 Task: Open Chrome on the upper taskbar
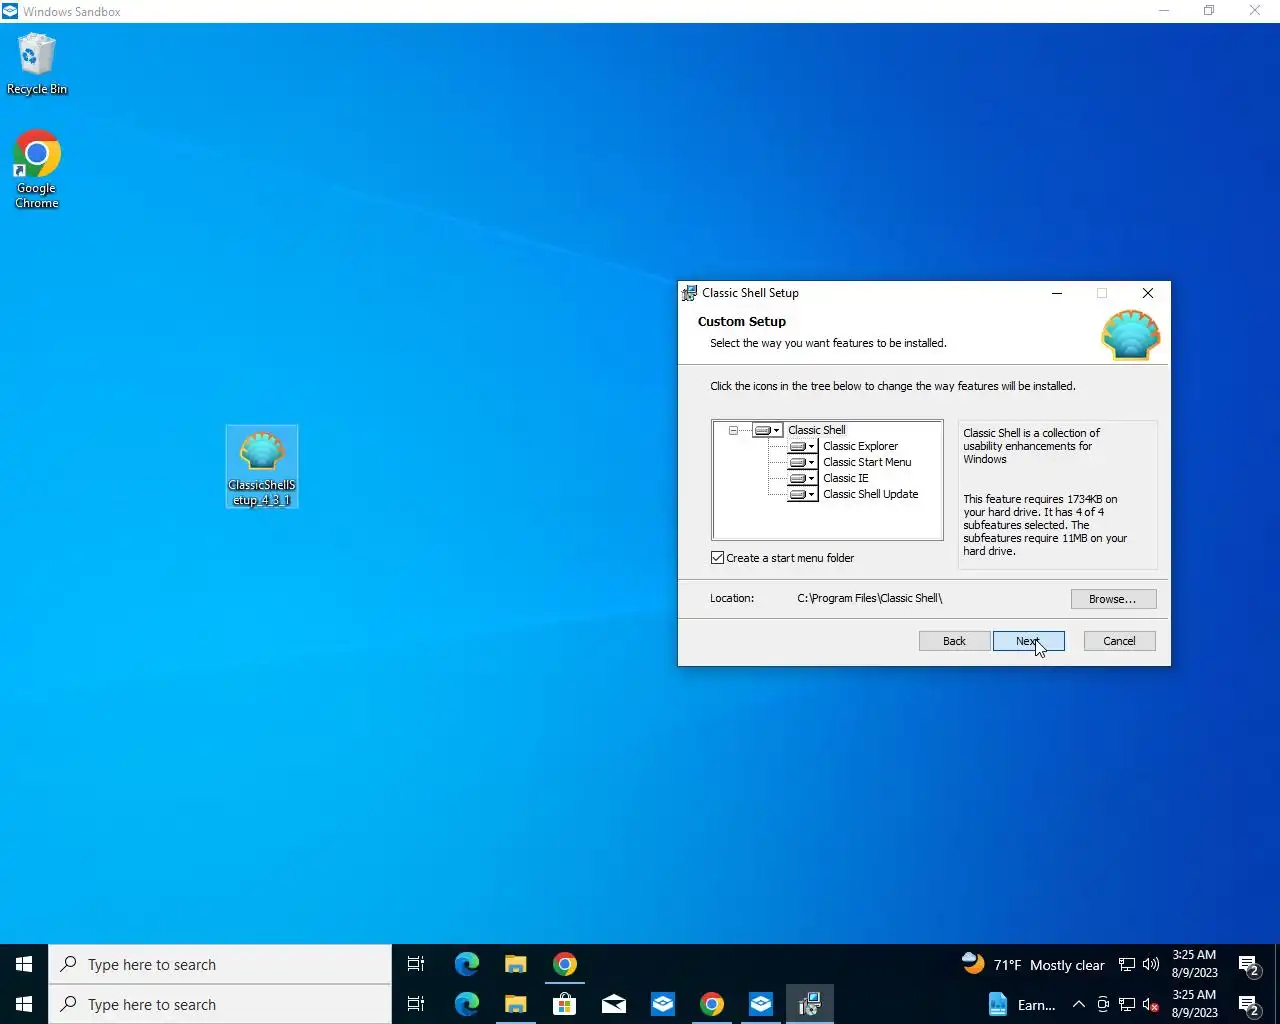tap(565, 964)
